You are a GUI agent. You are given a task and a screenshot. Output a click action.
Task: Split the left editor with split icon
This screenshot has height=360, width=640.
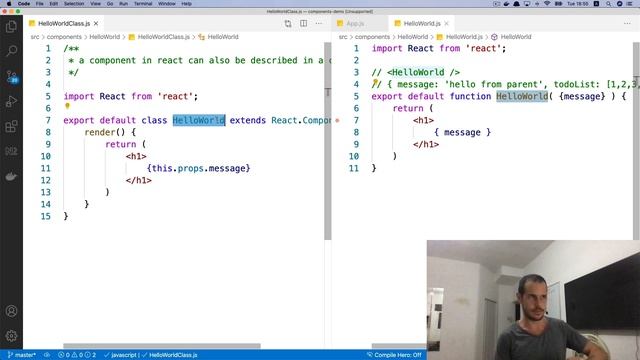click(304, 24)
